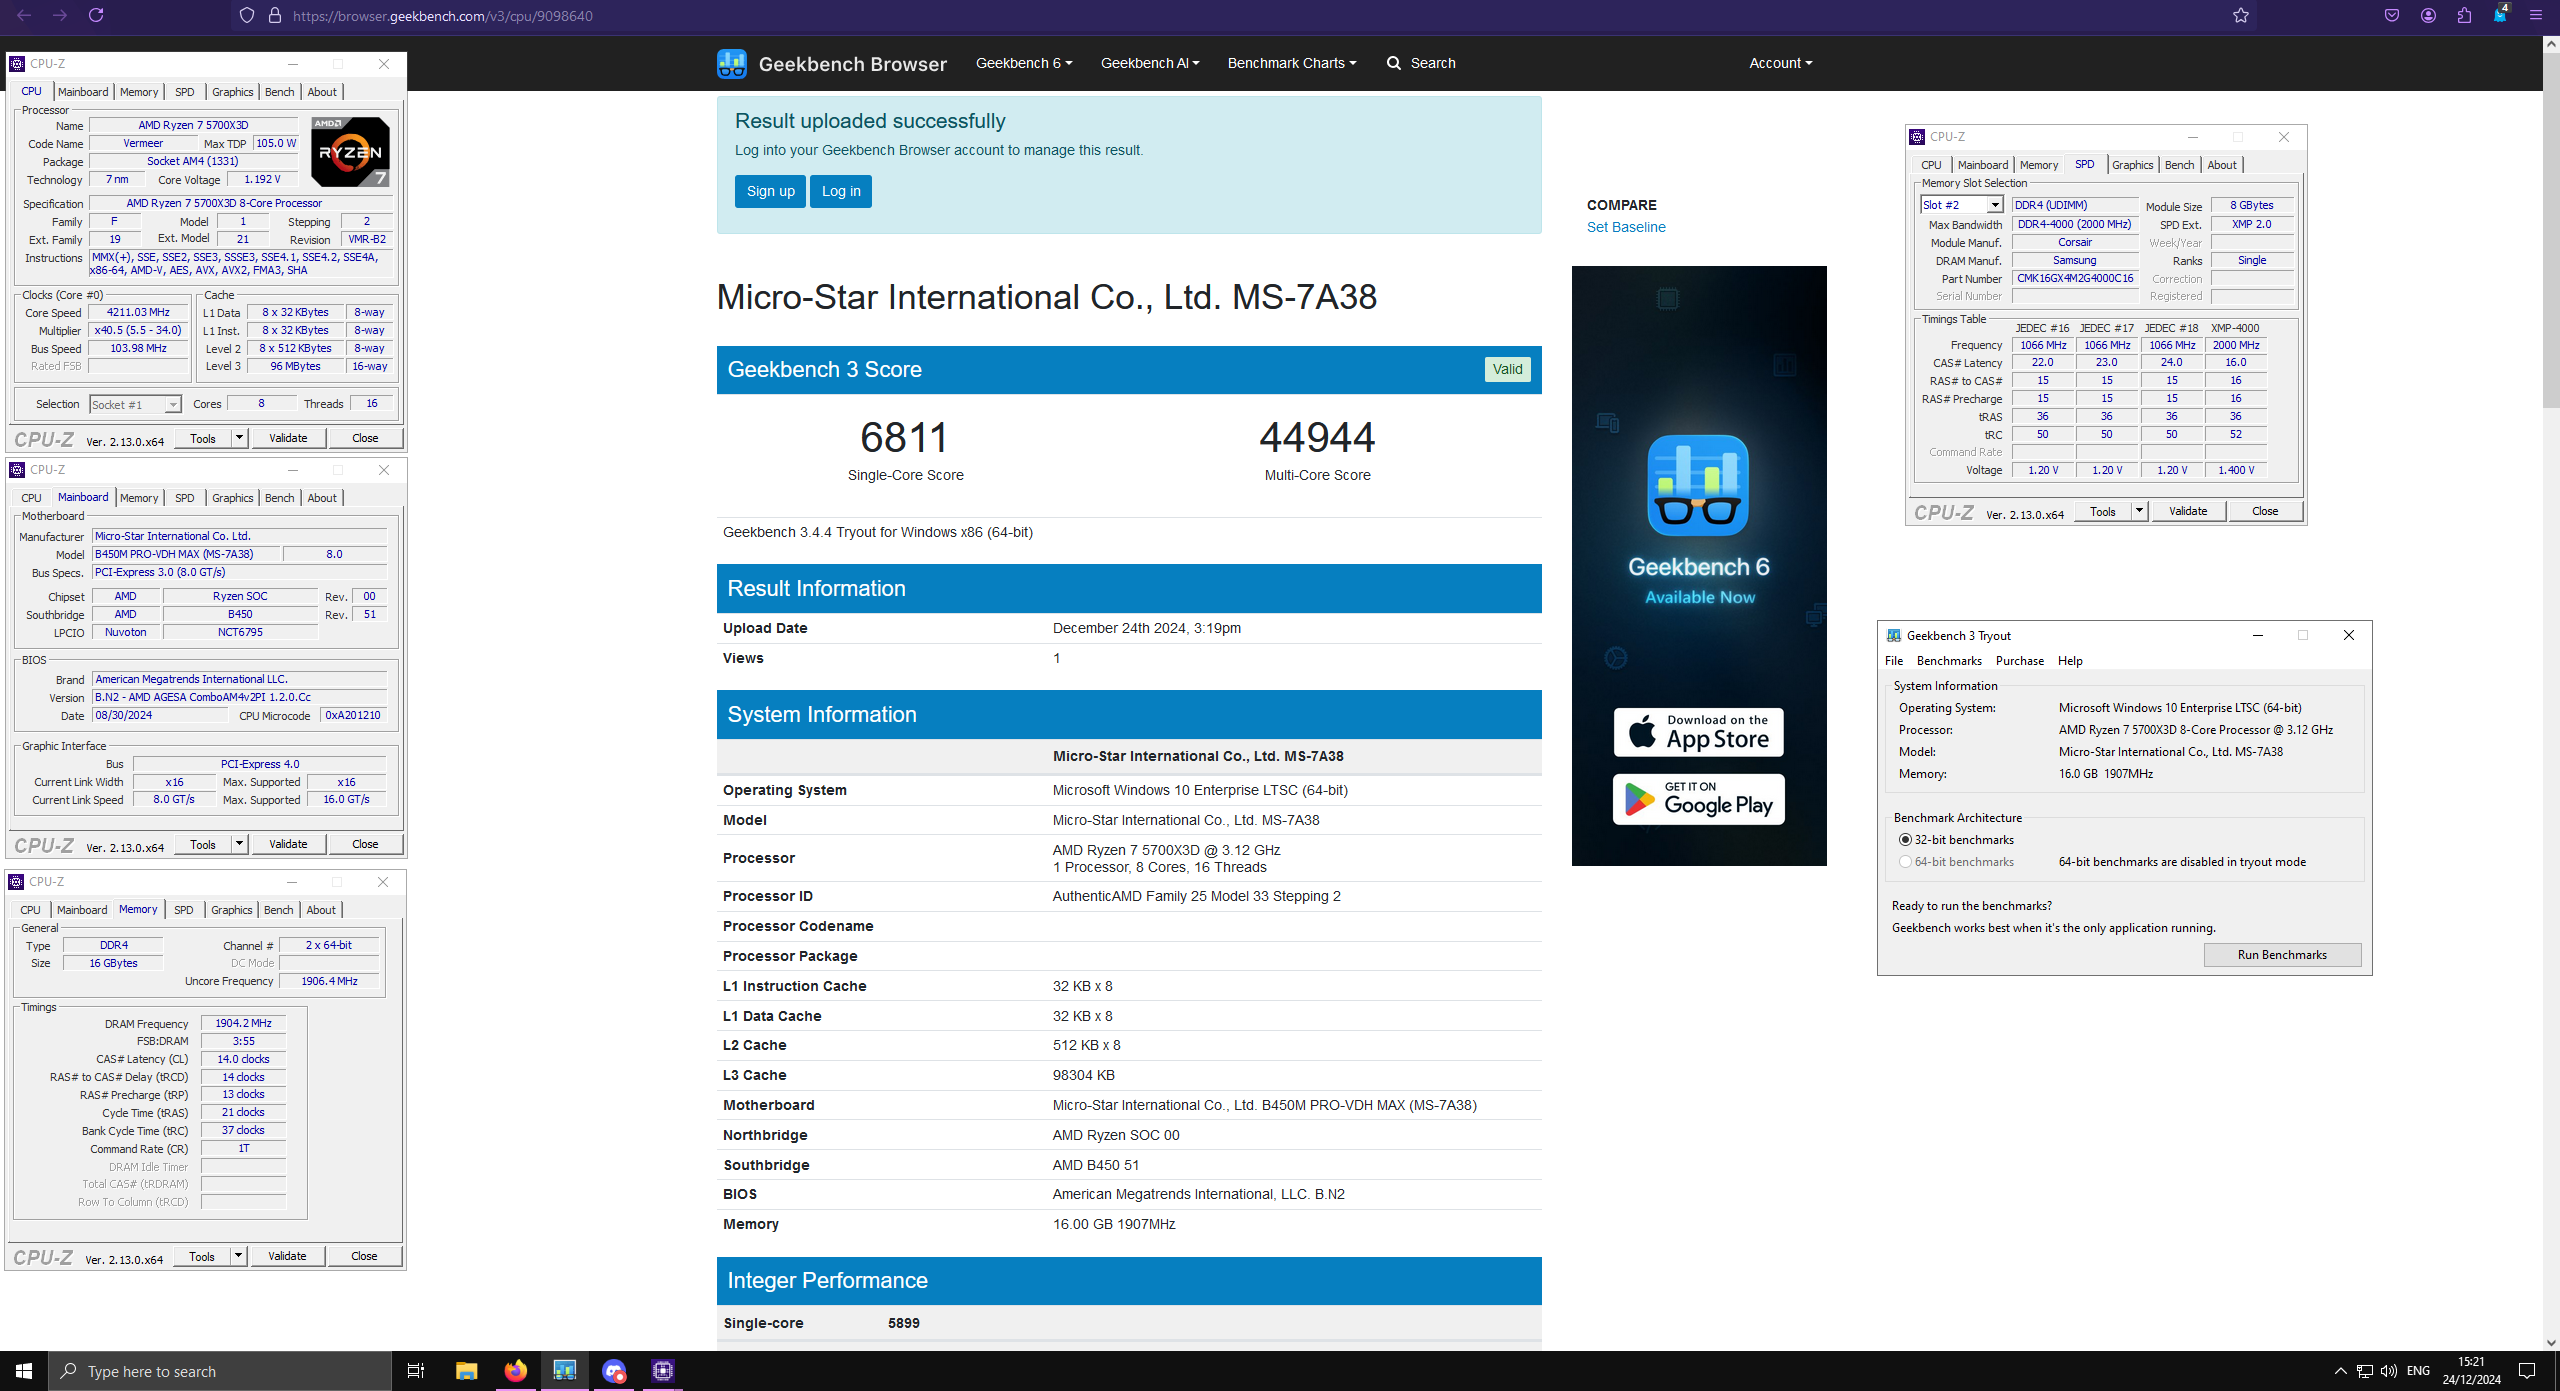
Task: Open Benchmarks menu in Geekbench 3 Tryout
Action: point(1949,661)
